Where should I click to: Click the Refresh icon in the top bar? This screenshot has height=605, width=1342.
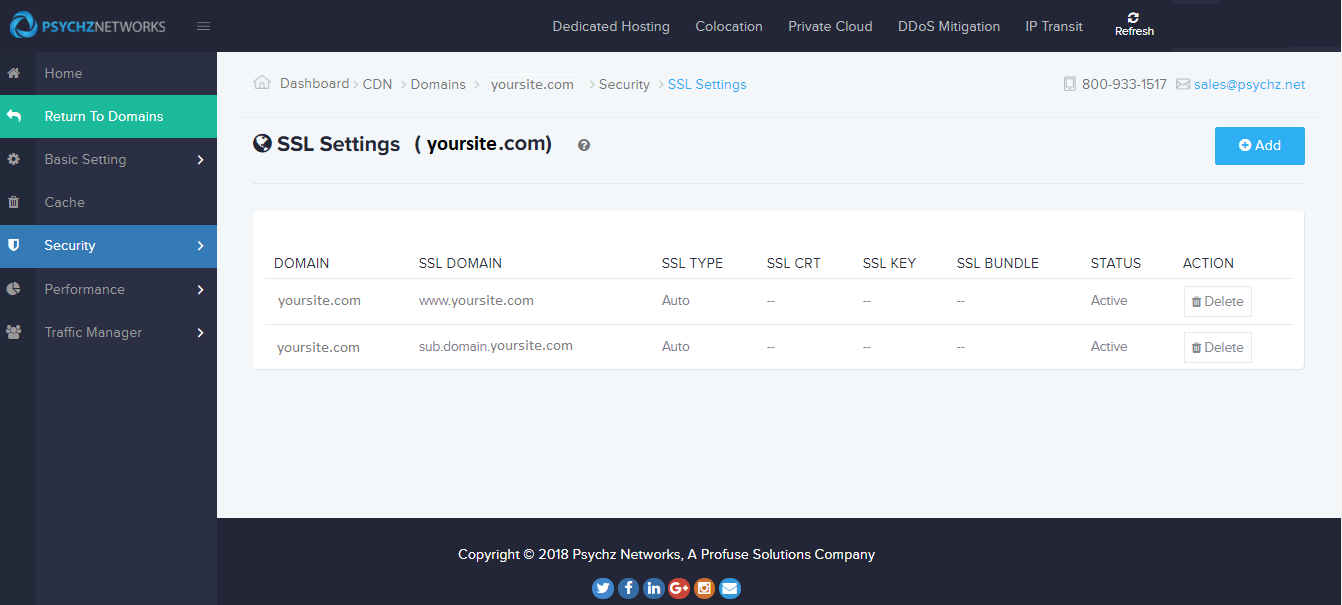click(x=1134, y=20)
